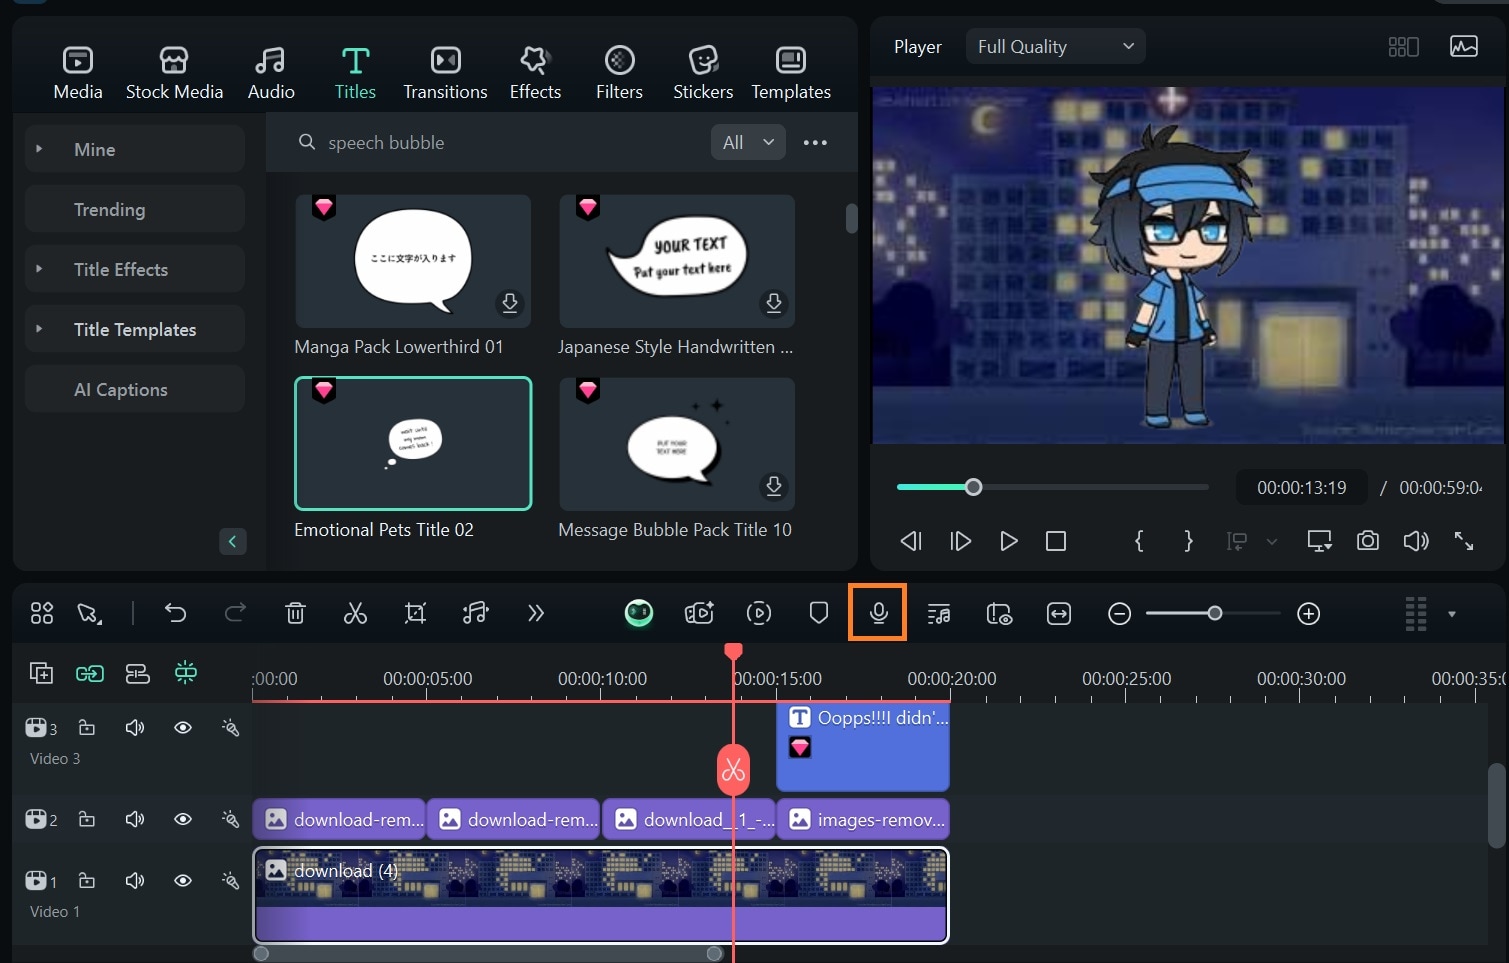Open the Media tab
This screenshot has width=1509, height=963.
pos(78,73)
